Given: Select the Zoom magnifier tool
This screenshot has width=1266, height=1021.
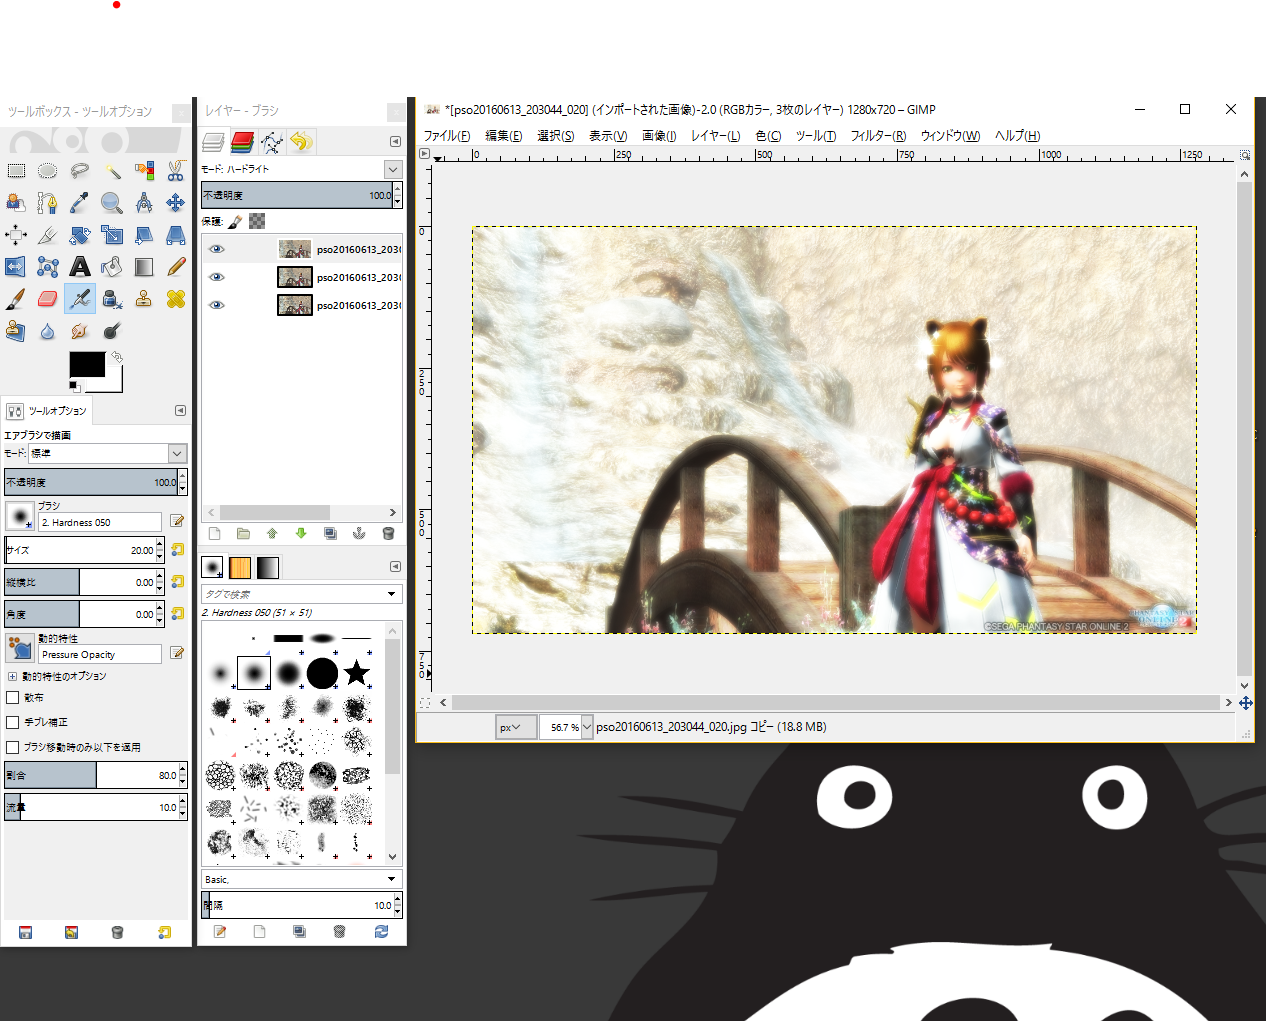Looking at the screenshot, I should tap(112, 203).
